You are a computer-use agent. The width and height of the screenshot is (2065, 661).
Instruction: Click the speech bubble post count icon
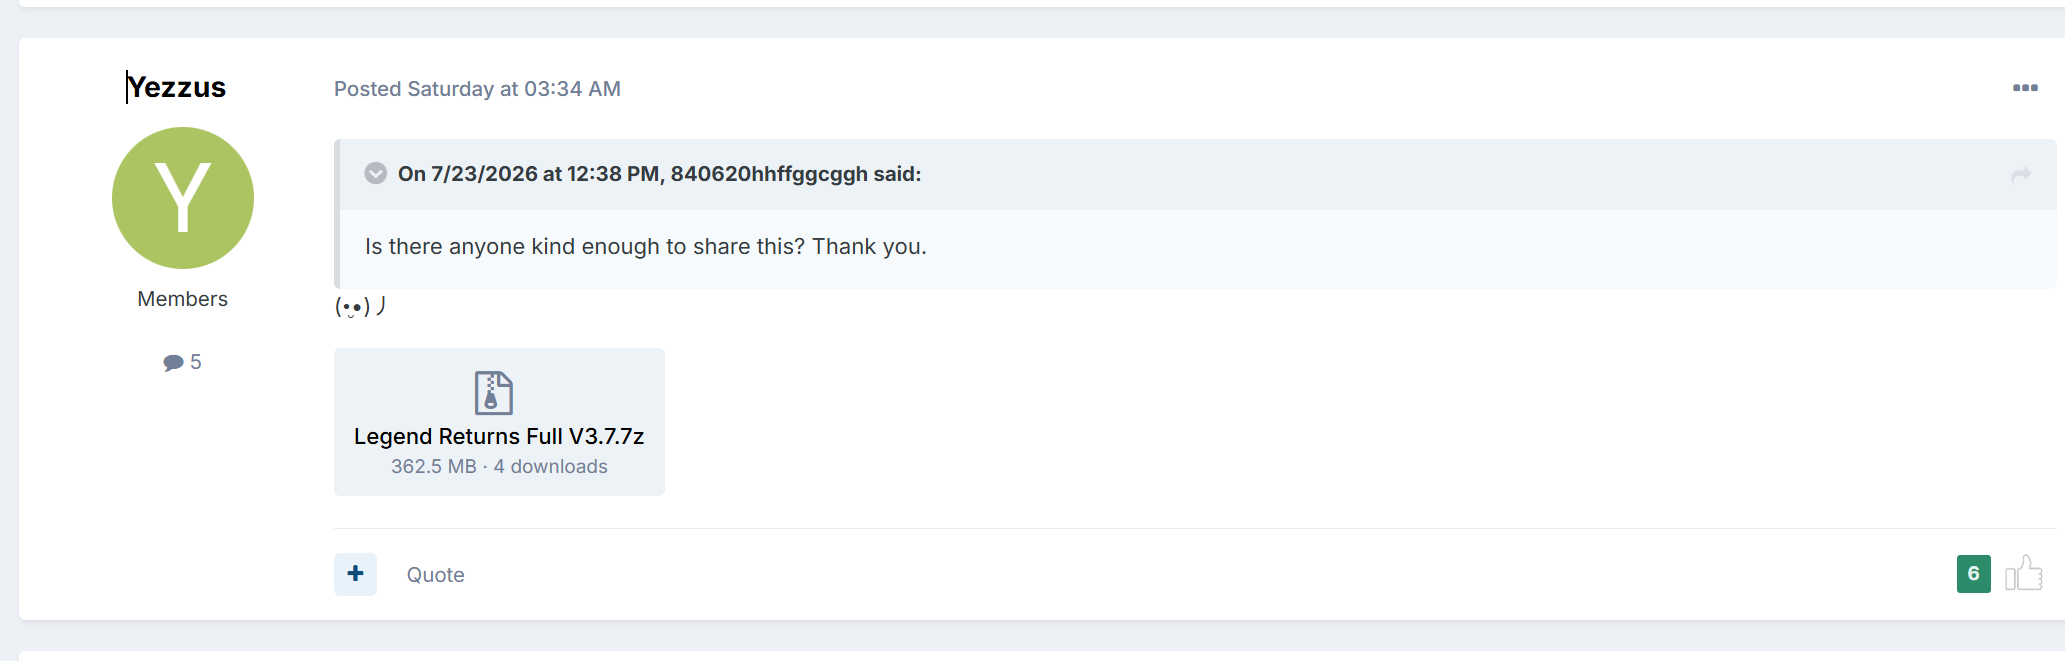click(173, 362)
